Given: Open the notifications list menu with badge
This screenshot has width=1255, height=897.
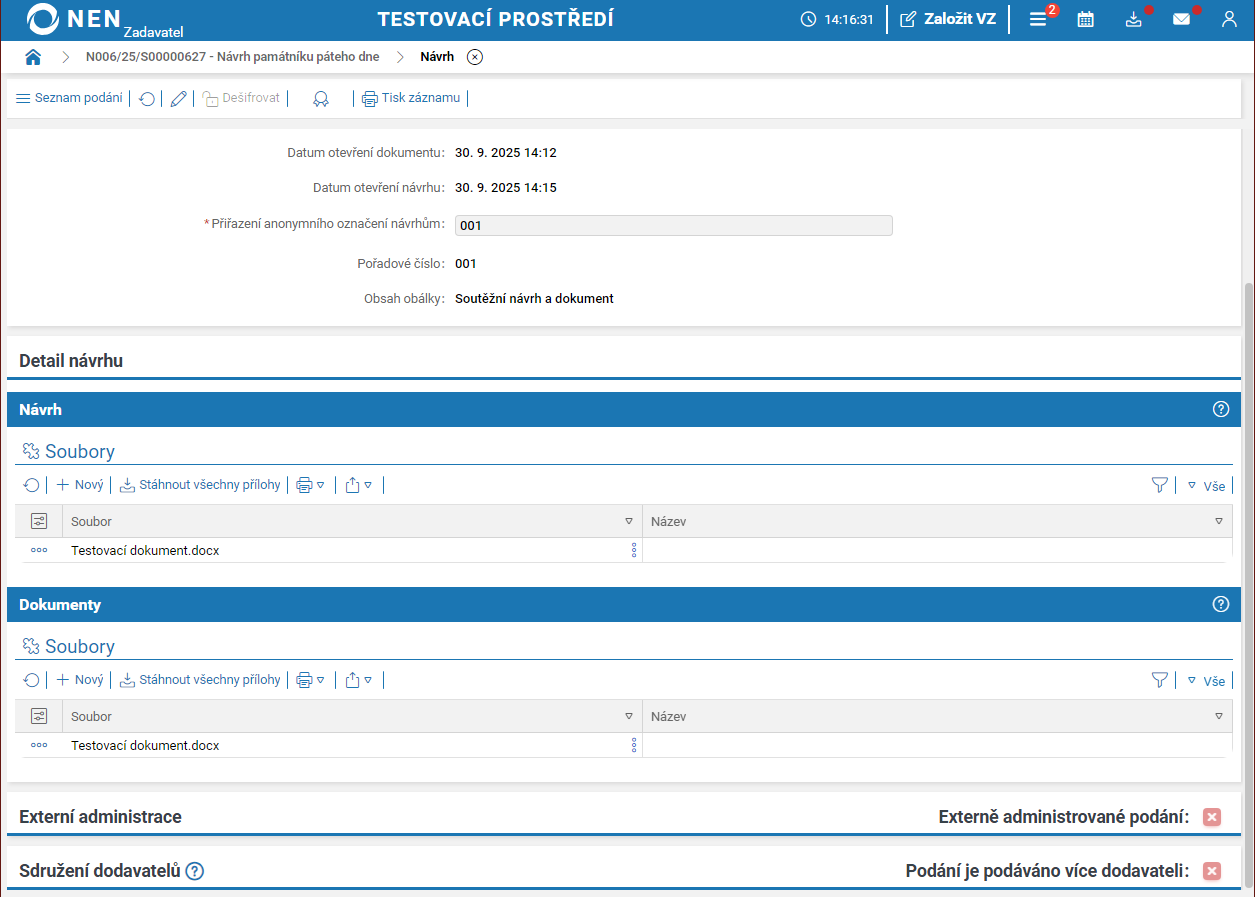Looking at the screenshot, I should pyautogui.click(x=1038, y=19).
